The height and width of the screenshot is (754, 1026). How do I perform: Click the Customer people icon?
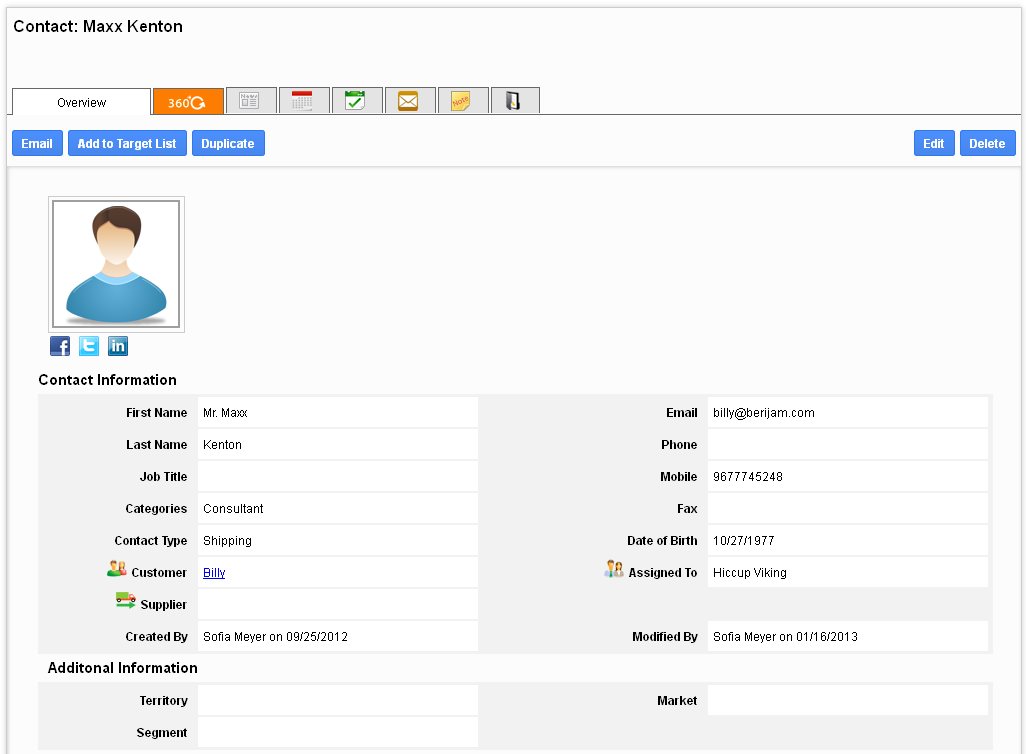point(117,570)
